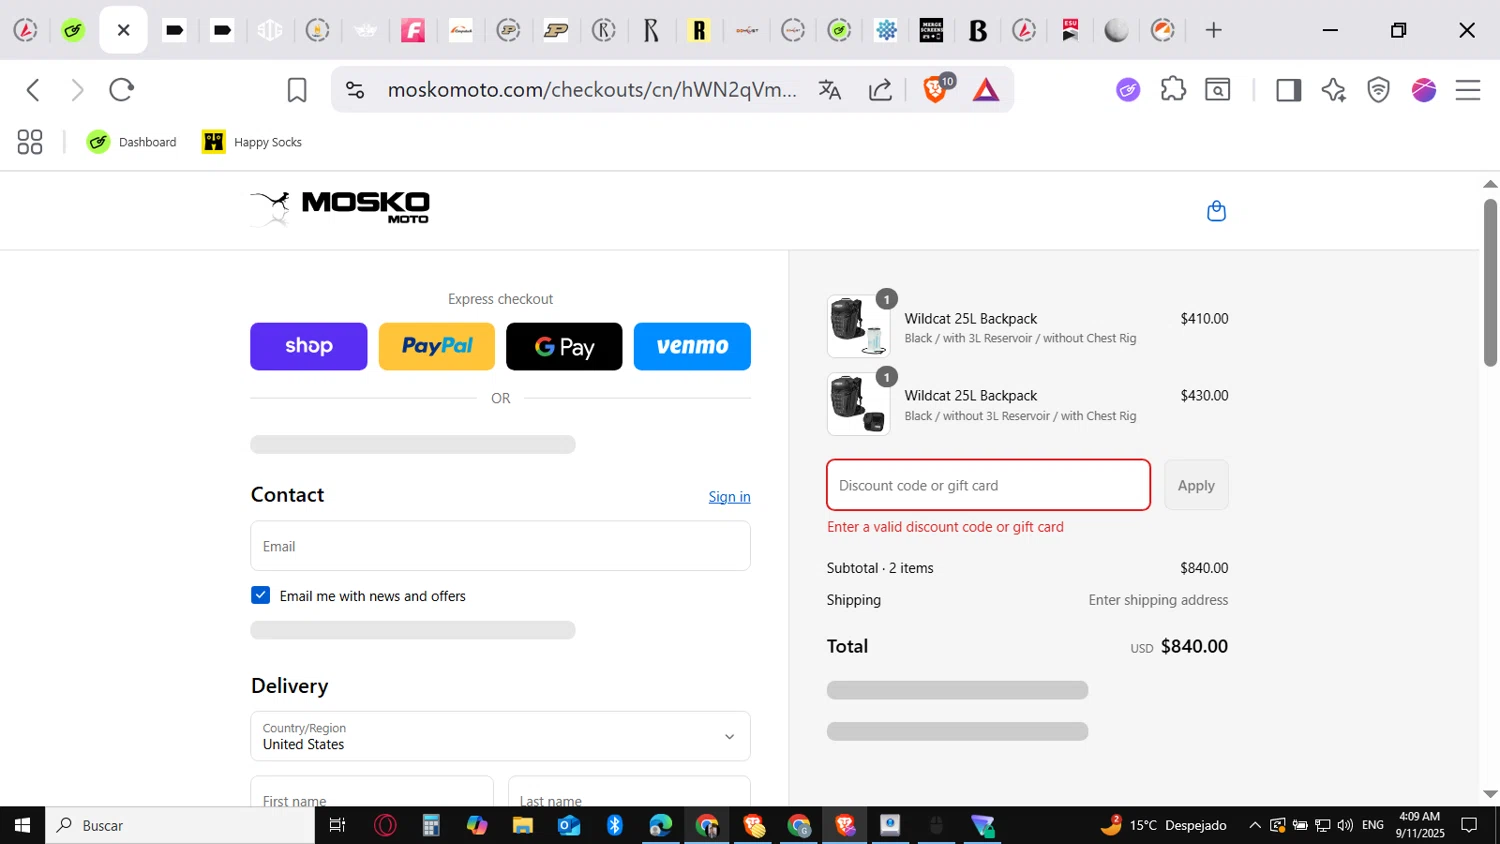Uncheck Email me with news and offers

point(261,595)
